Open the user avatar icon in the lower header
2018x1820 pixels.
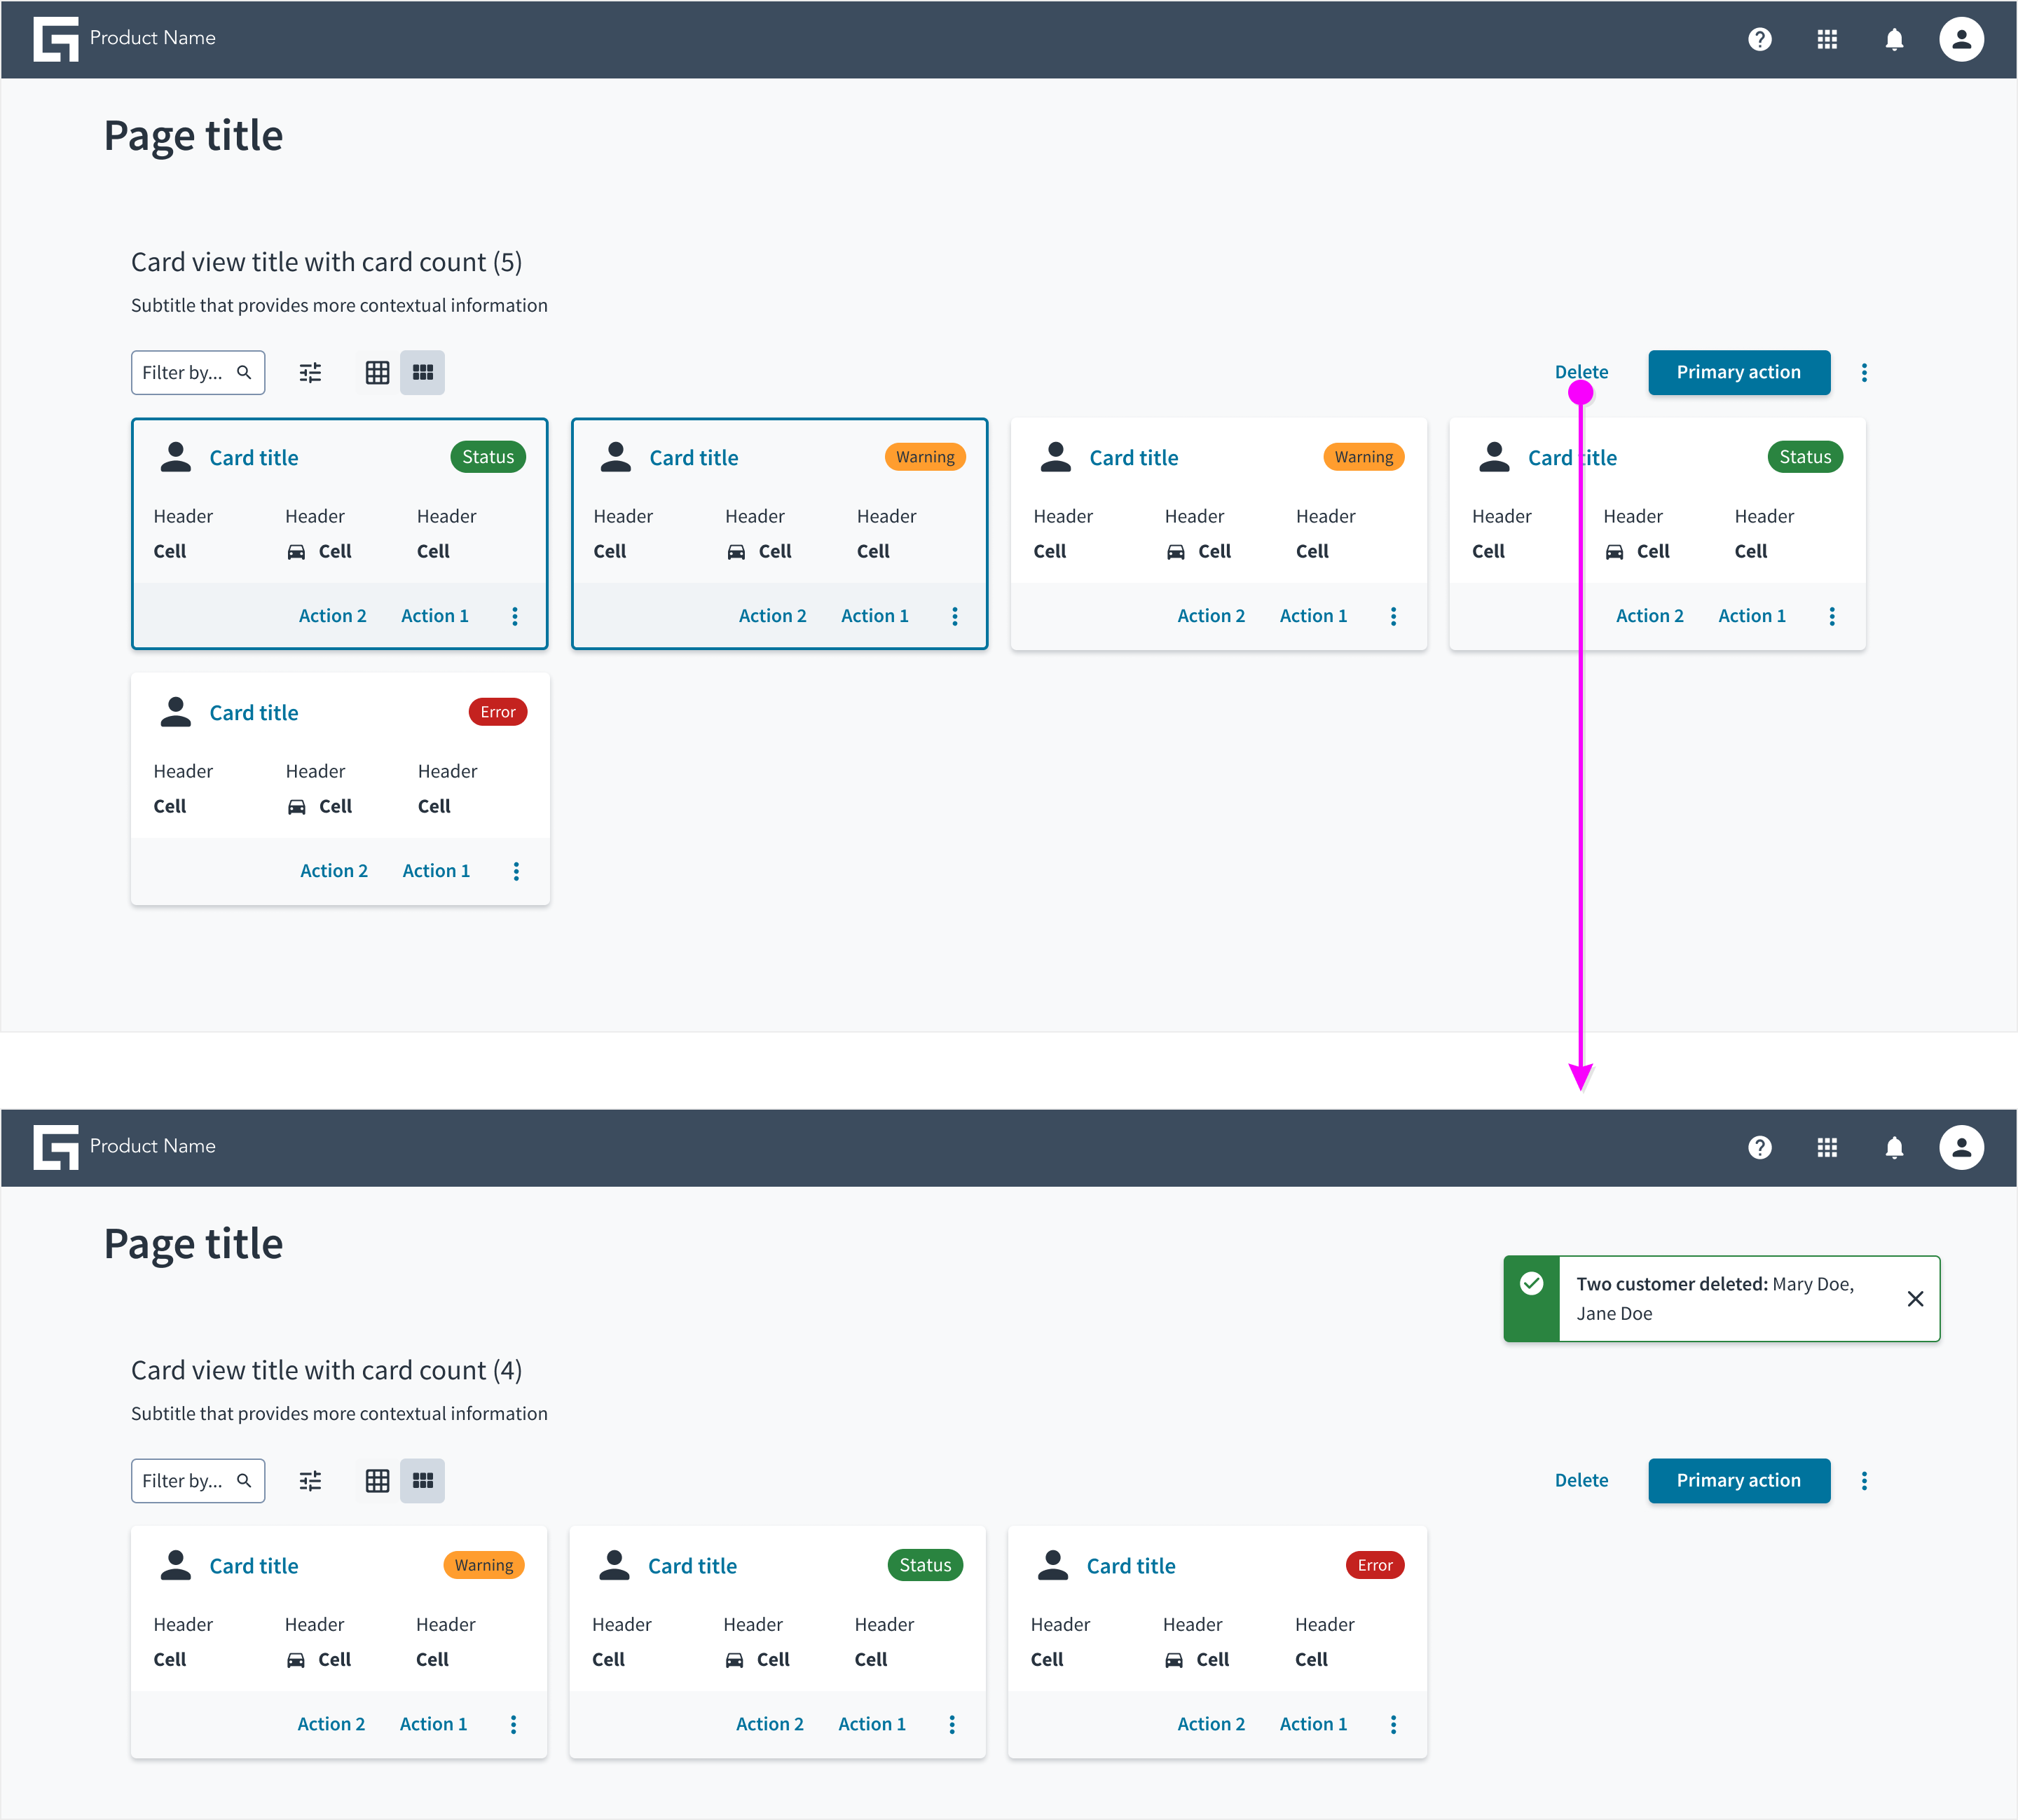[1961, 1147]
